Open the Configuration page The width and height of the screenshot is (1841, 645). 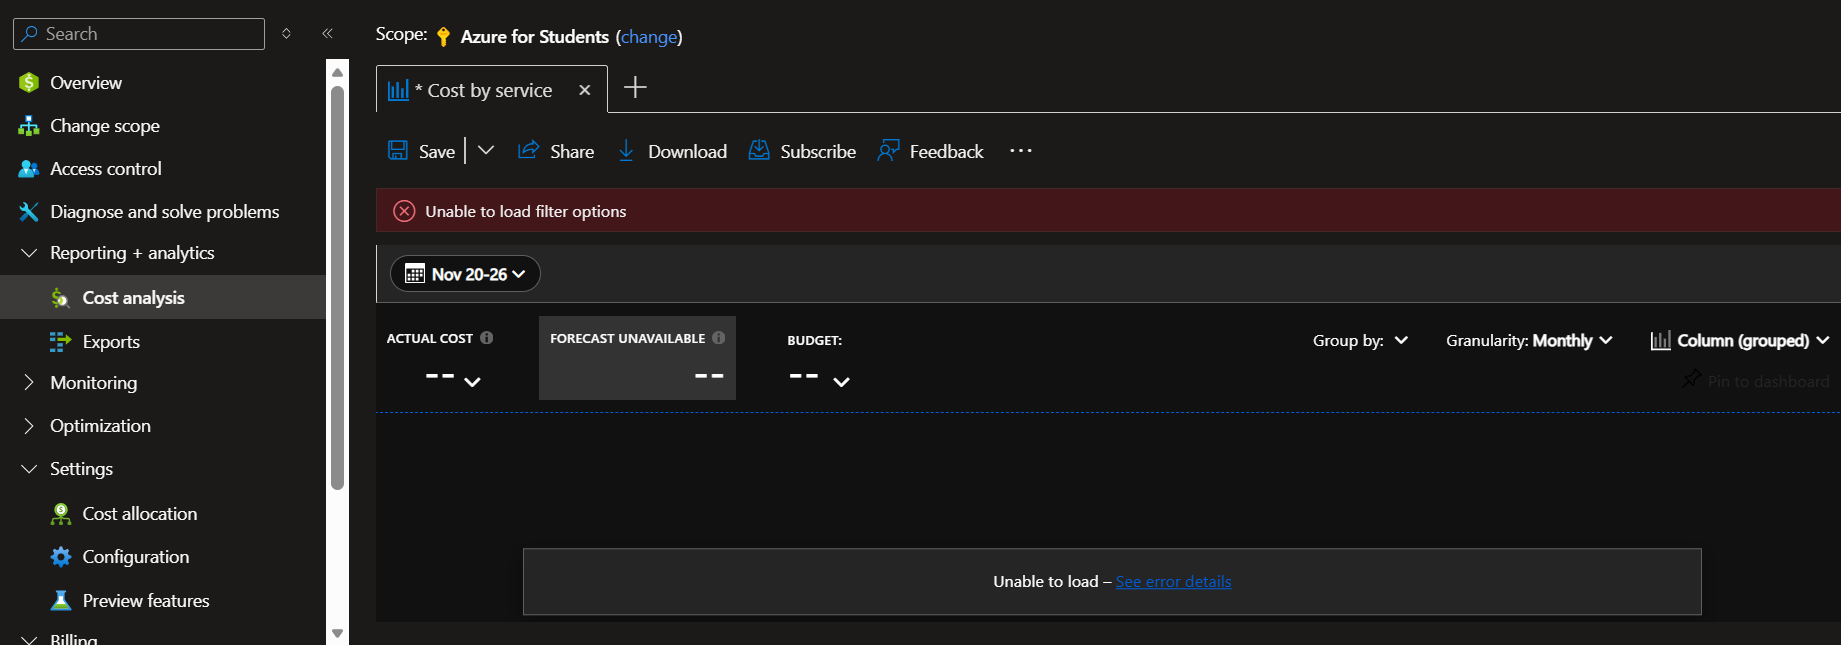135,557
